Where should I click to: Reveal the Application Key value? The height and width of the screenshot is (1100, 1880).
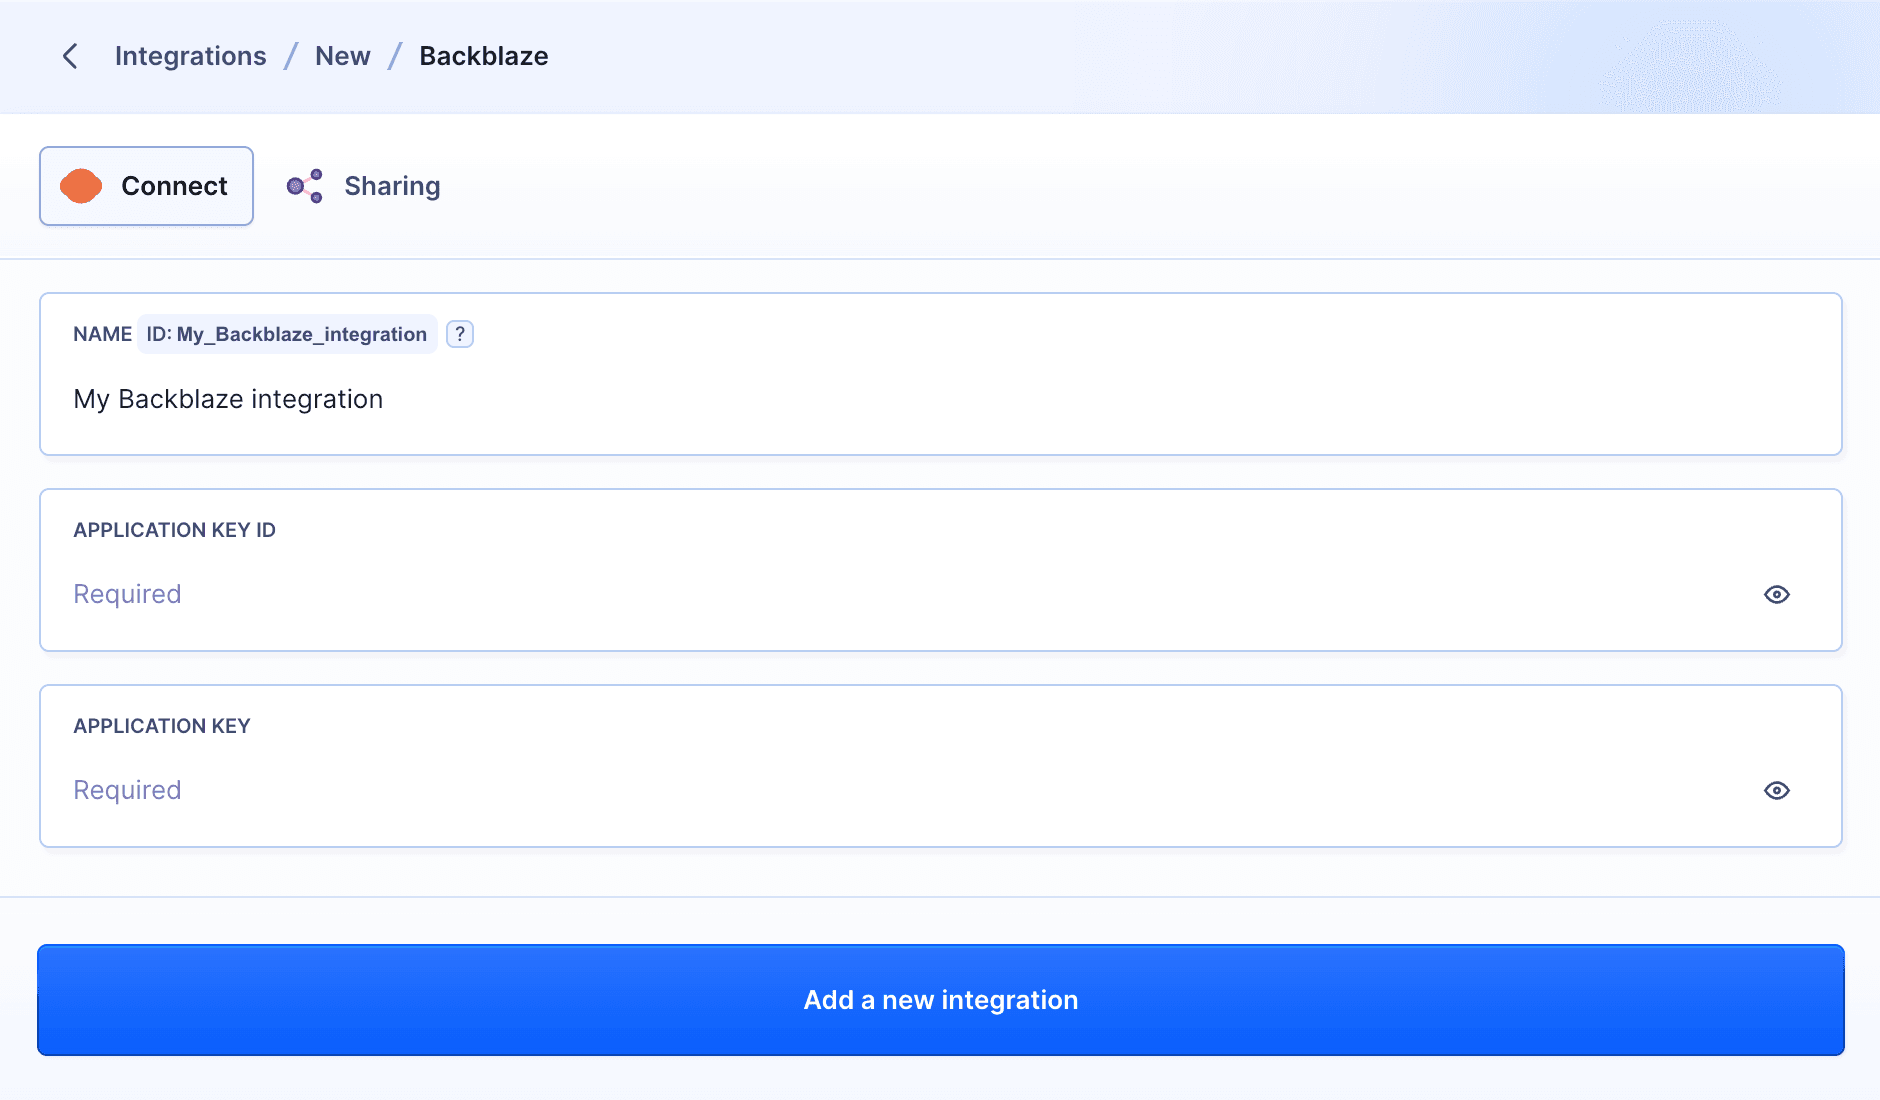click(1777, 791)
